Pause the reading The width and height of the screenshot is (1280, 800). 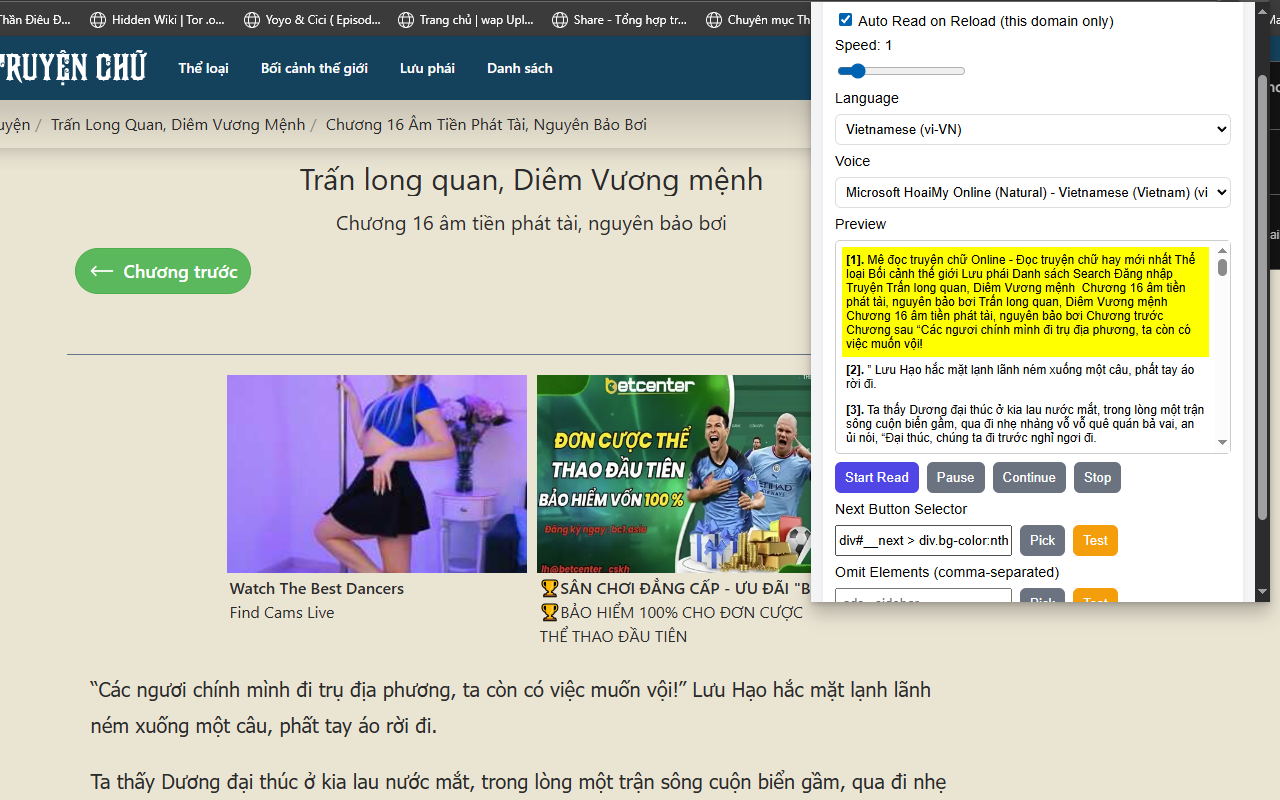(x=955, y=477)
